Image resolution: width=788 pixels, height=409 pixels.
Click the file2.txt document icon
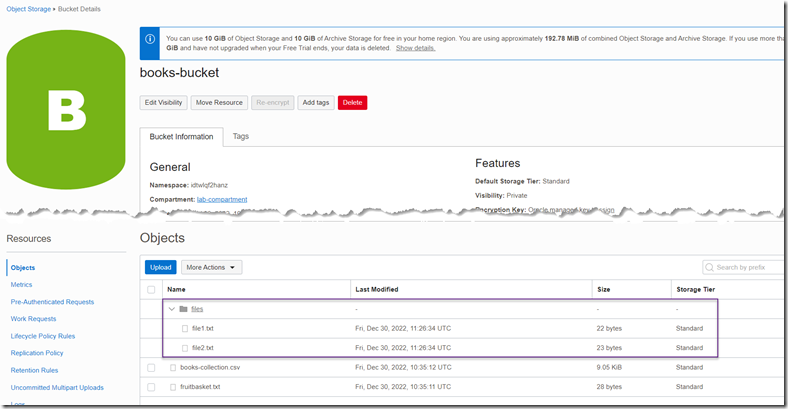(x=184, y=347)
